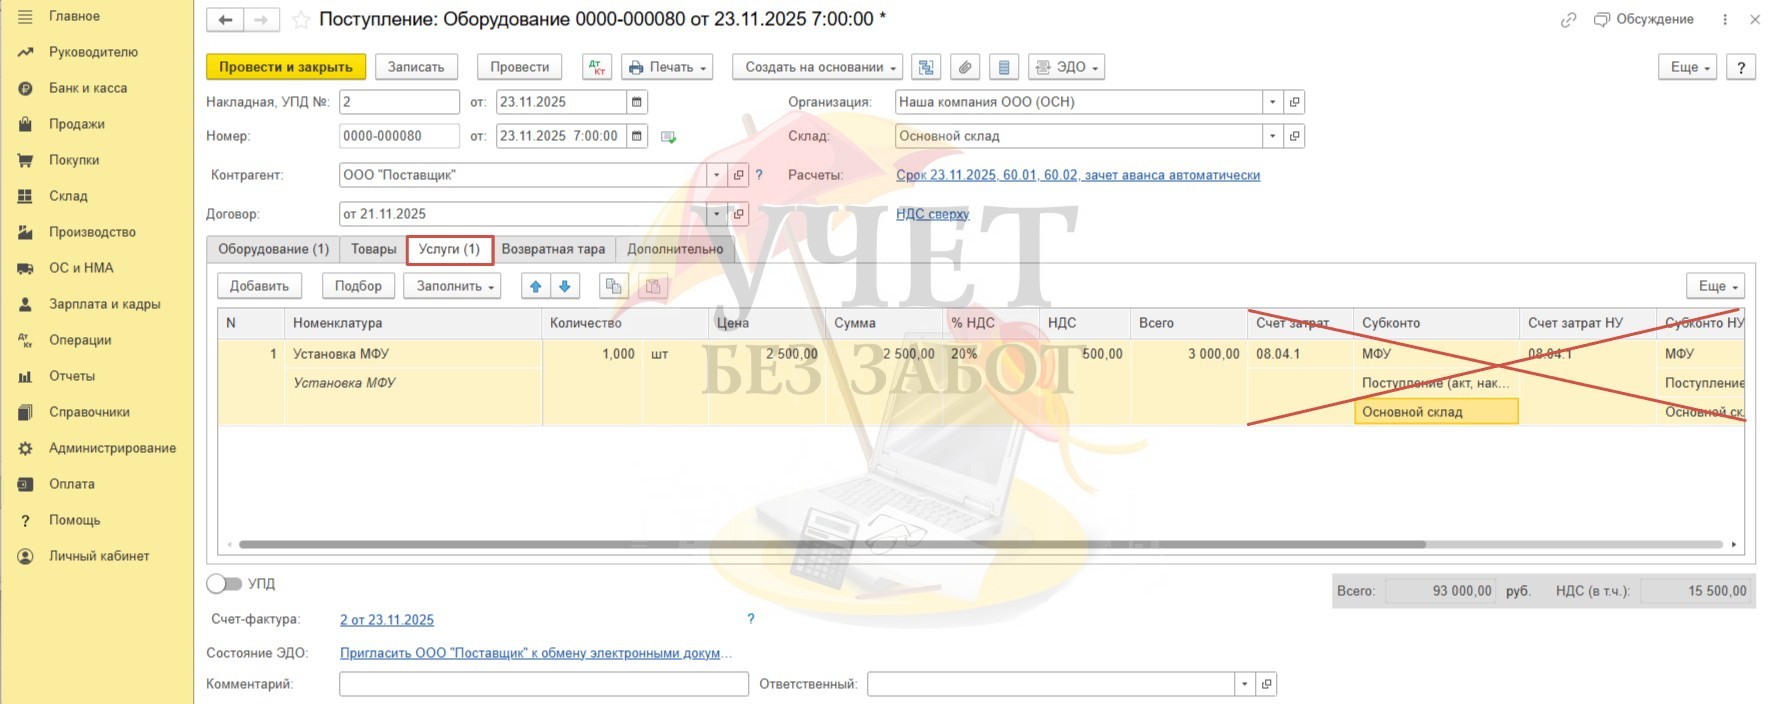This screenshot has height=704, width=1774.
Task: Click the Подбор button
Action: (x=358, y=286)
